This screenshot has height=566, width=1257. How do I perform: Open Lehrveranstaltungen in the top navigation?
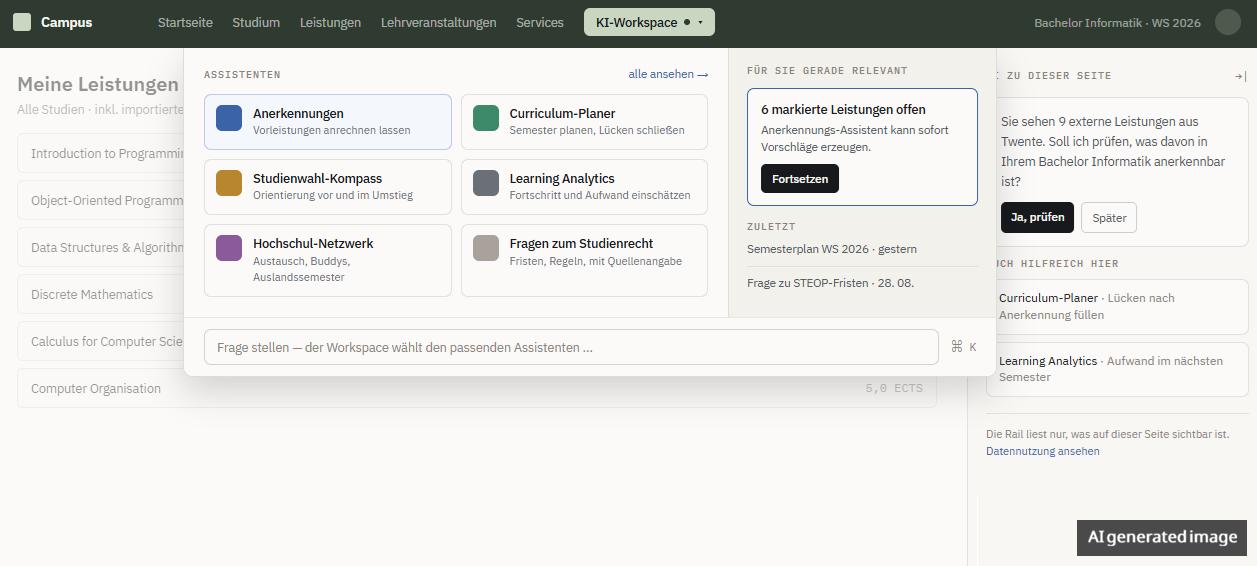click(438, 22)
